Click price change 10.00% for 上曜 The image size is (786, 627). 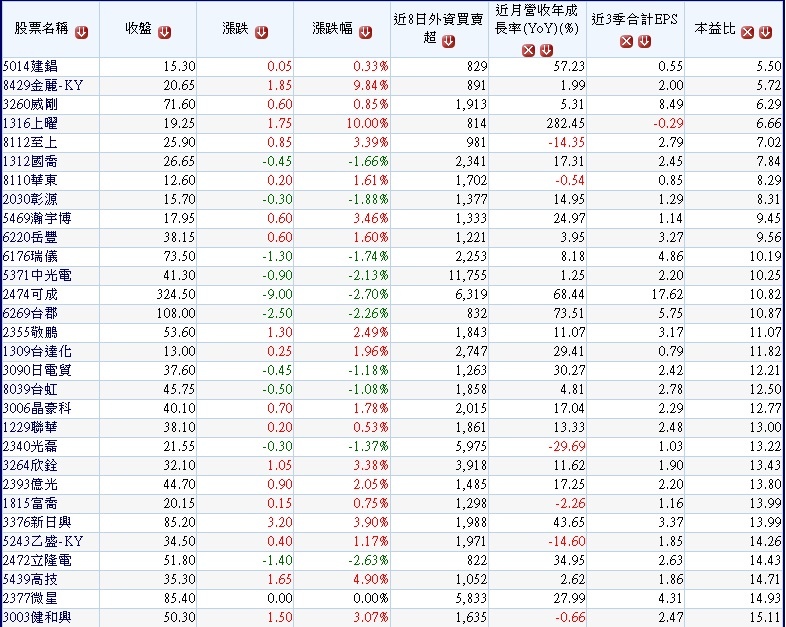(367, 123)
